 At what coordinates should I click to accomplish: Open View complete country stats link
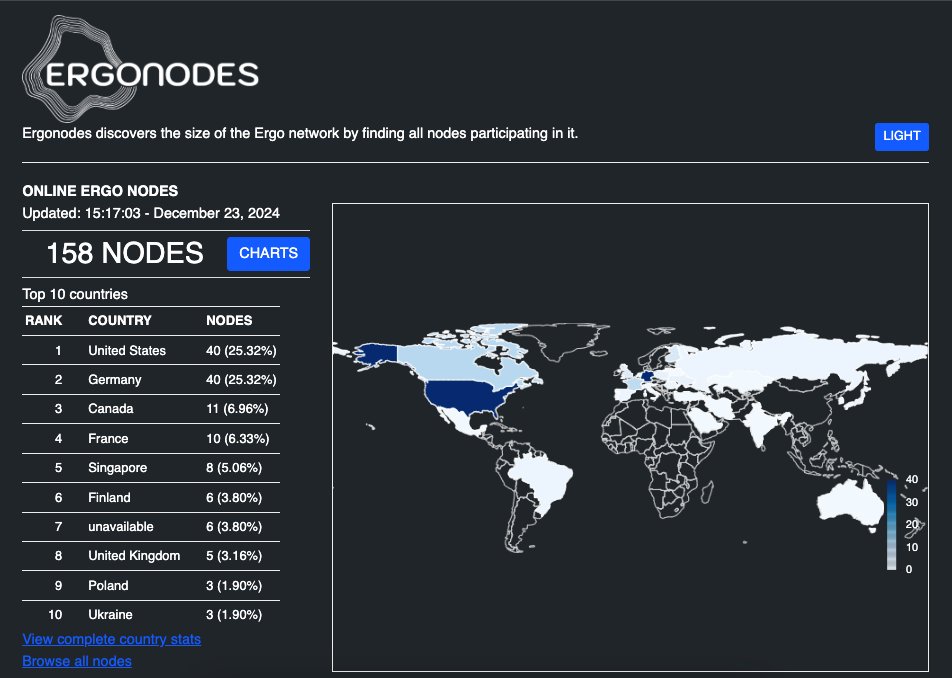[x=112, y=639]
